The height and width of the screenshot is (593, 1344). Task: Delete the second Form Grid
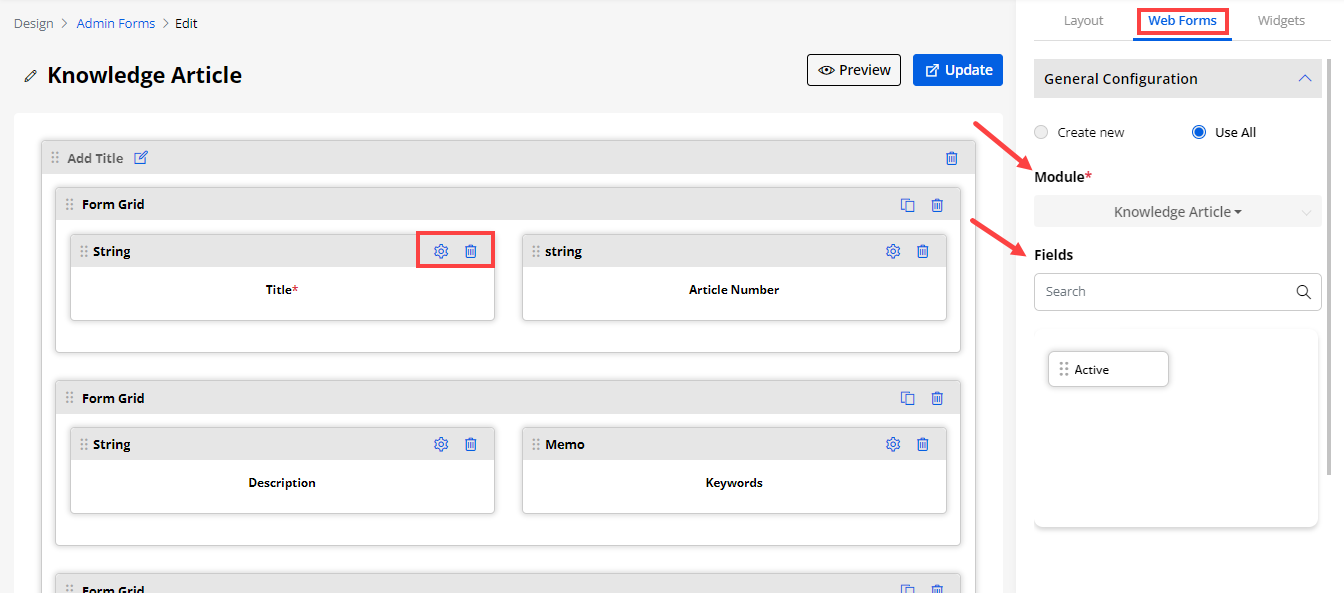[x=937, y=398]
